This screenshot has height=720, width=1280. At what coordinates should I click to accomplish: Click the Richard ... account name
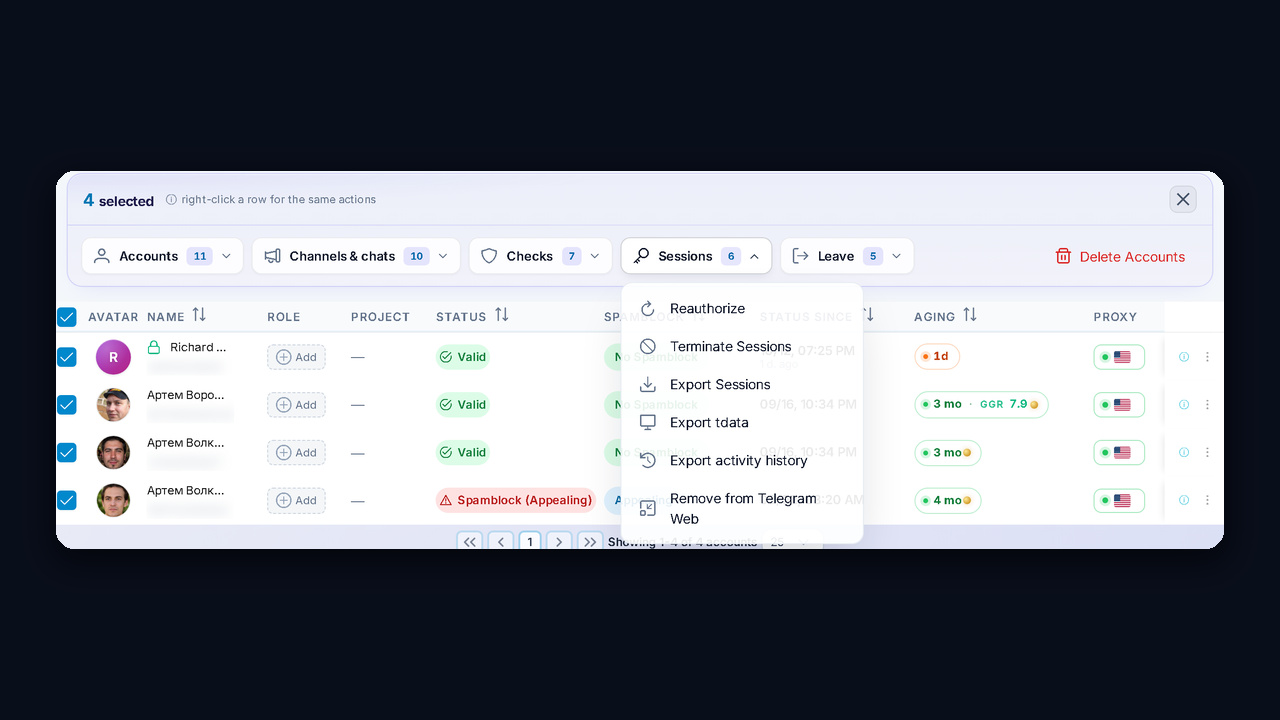click(198, 347)
